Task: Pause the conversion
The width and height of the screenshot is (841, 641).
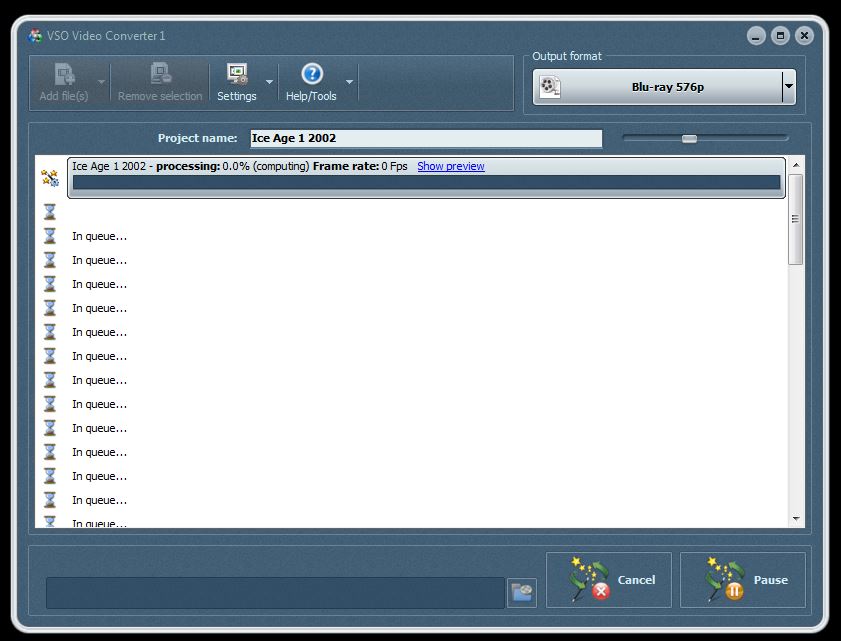Action: [743, 580]
